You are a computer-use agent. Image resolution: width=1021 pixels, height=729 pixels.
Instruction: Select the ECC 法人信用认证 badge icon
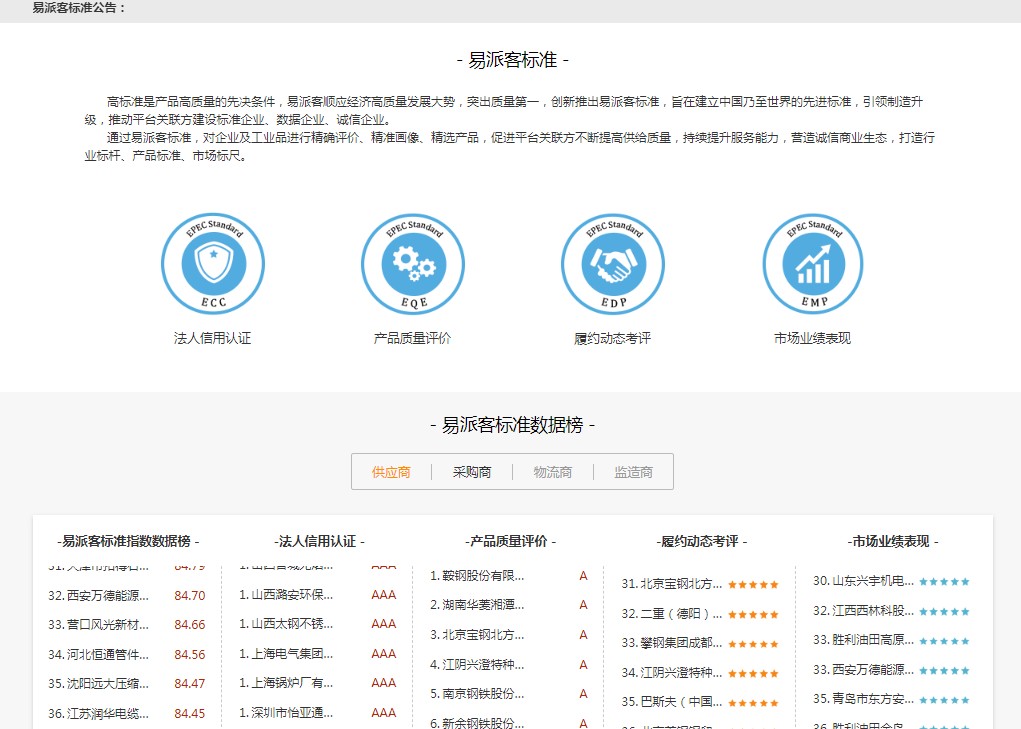(x=212, y=263)
